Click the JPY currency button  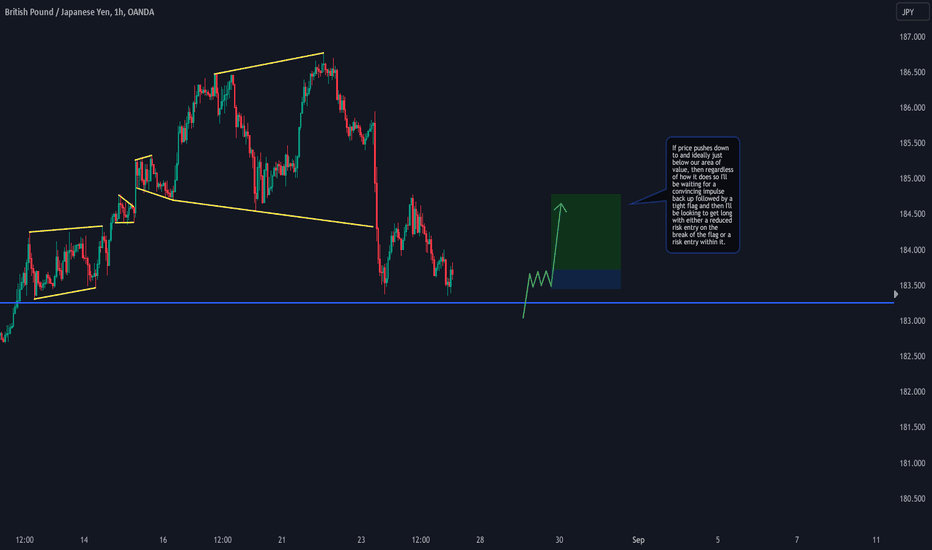[x=912, y=12]
